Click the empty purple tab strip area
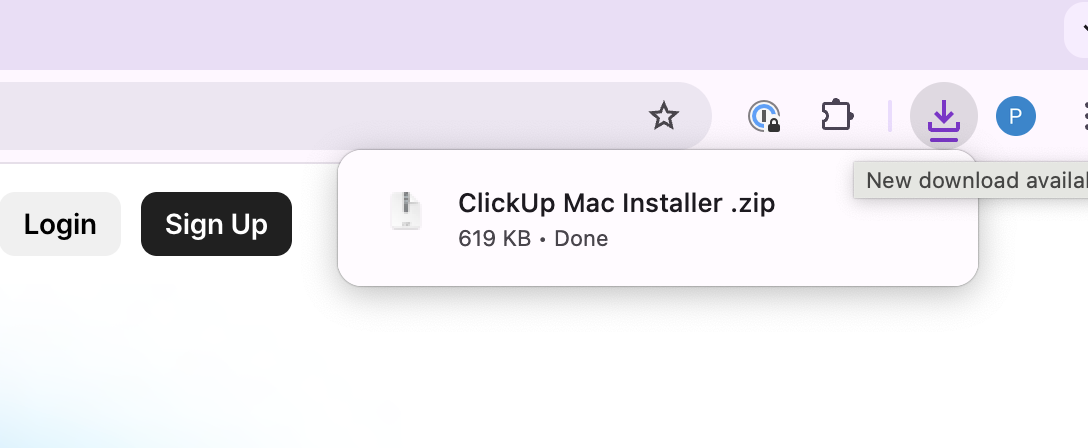Viewport: 1088px width, 448px height. pos(500,34)
